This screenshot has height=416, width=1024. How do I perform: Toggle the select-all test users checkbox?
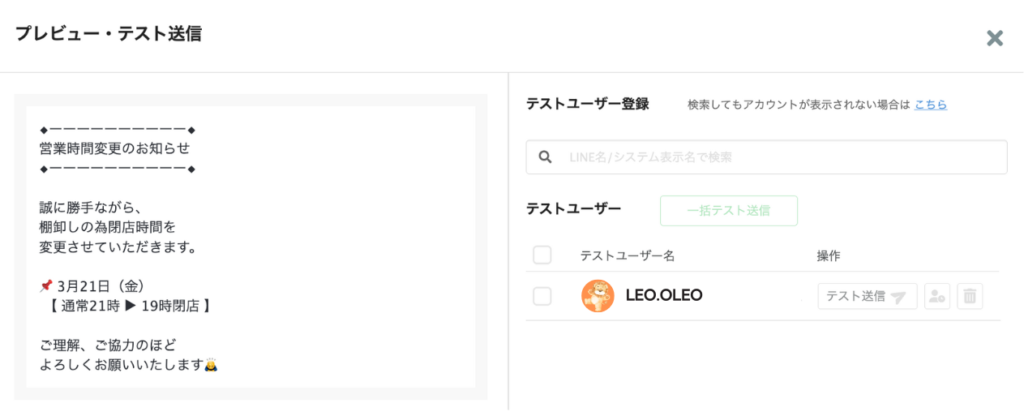point(542,255)
